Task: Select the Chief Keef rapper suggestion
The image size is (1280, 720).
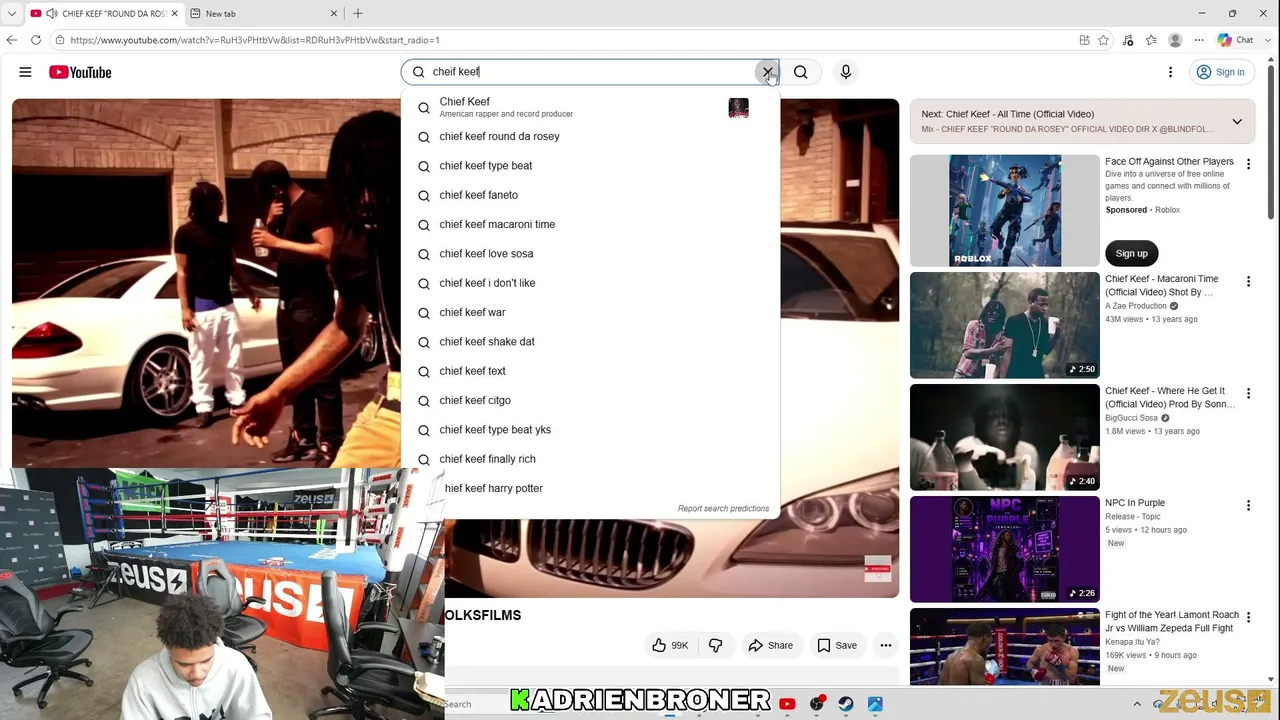Action: coord(590,107)
